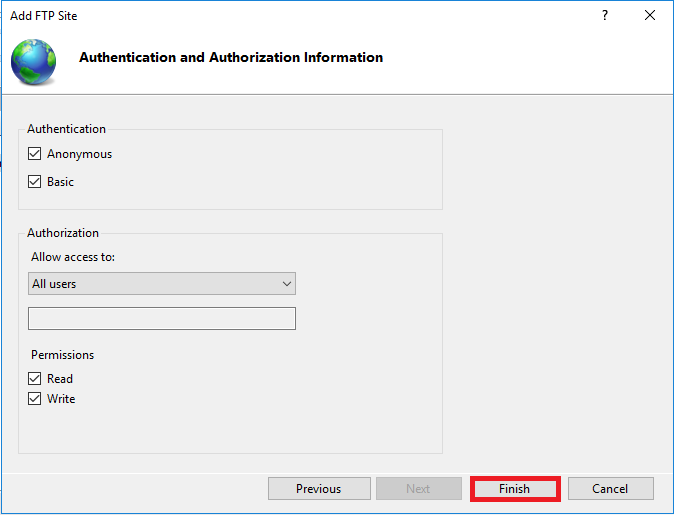Click the globe icon in the wizard header
This screenshot has height=515, width=674.
(34, 62)
